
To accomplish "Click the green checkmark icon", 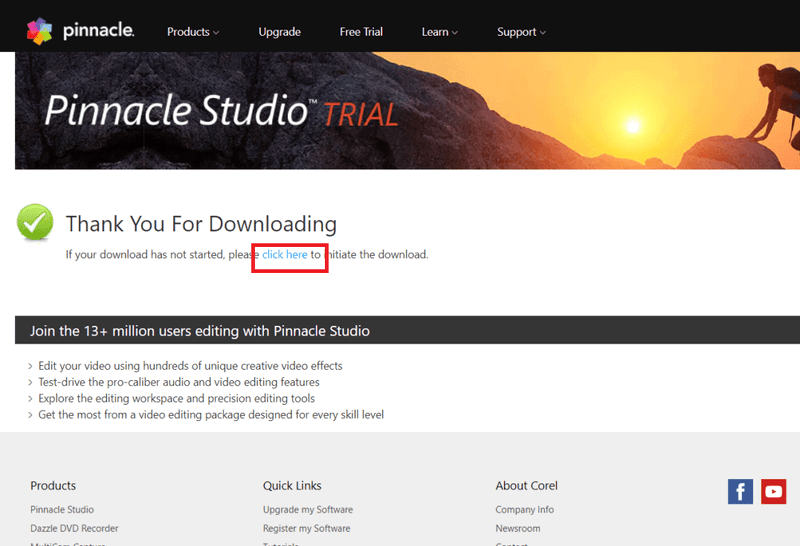I will pyautogui.click(x=35, y=222).
